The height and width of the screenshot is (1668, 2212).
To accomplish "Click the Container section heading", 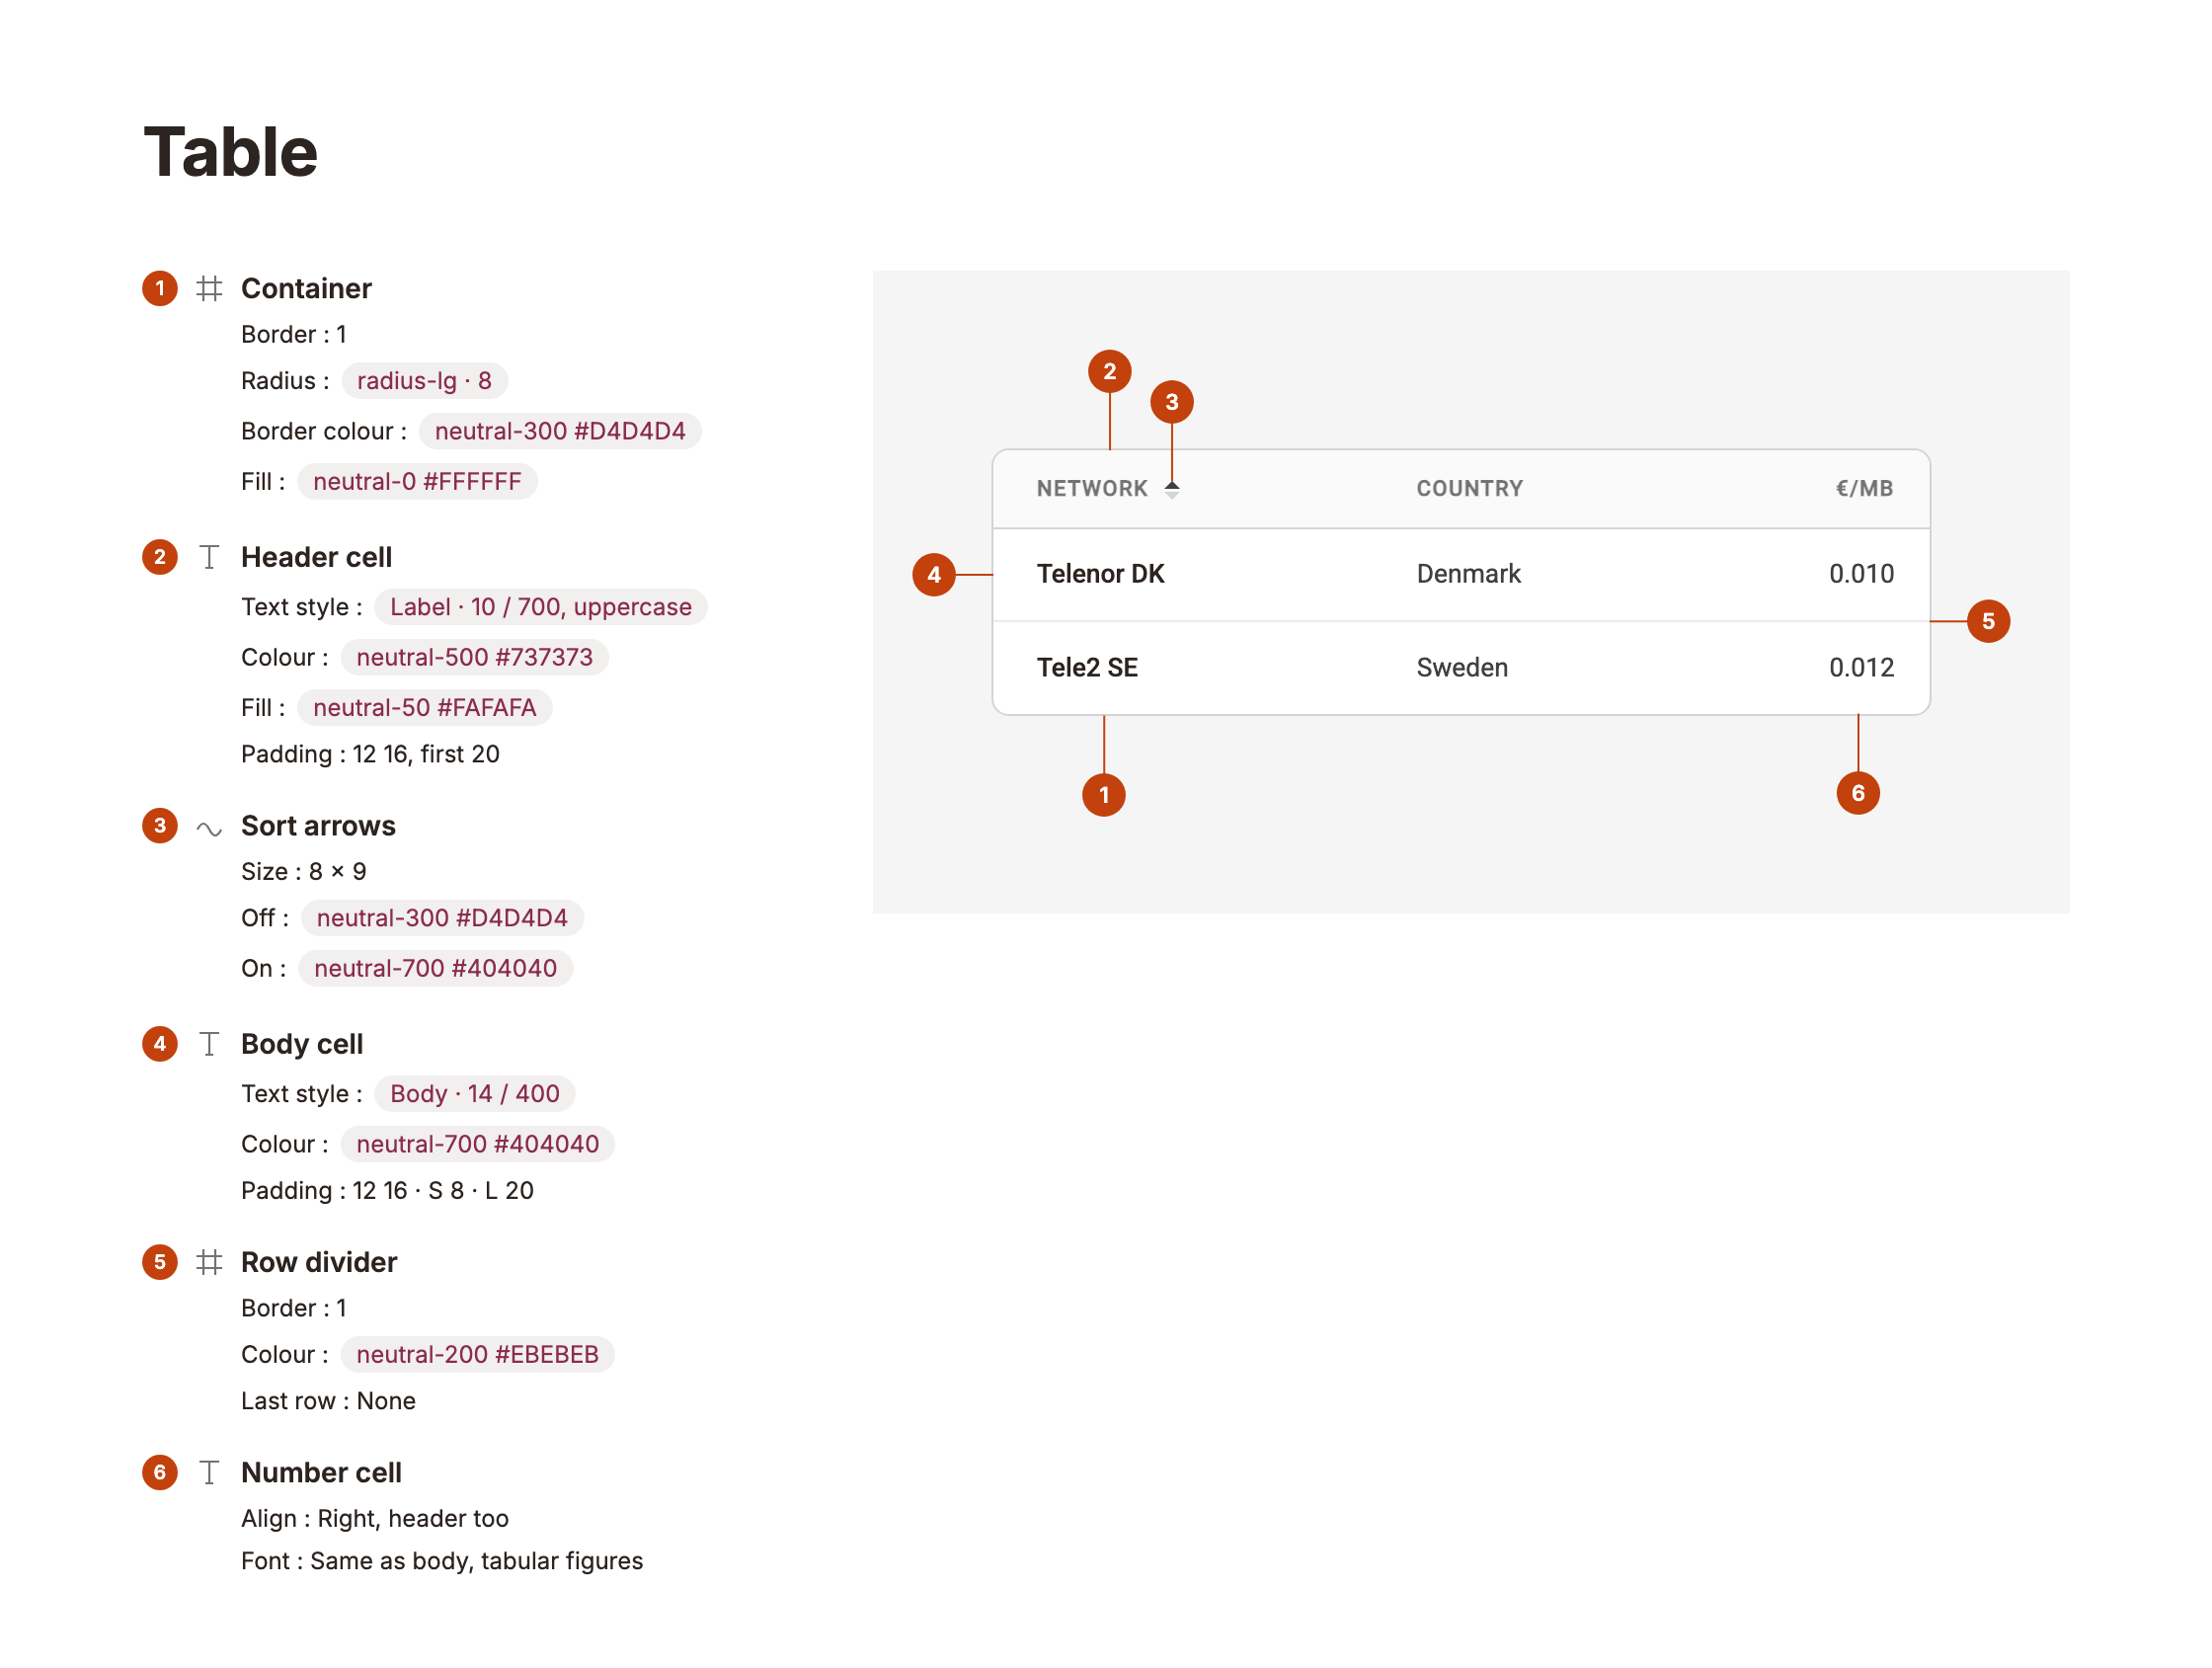I will 306,289.
